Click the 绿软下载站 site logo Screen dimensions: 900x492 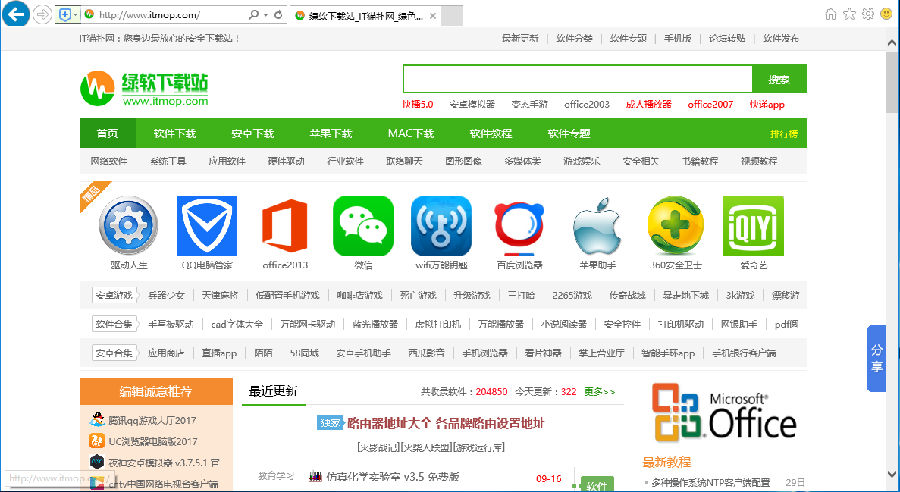144,89
